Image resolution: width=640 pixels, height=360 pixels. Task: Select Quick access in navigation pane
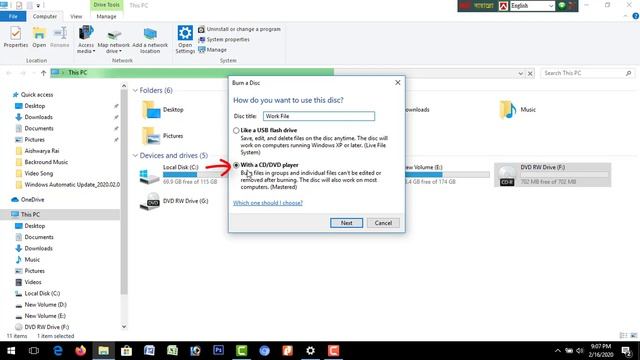(37, 95)
